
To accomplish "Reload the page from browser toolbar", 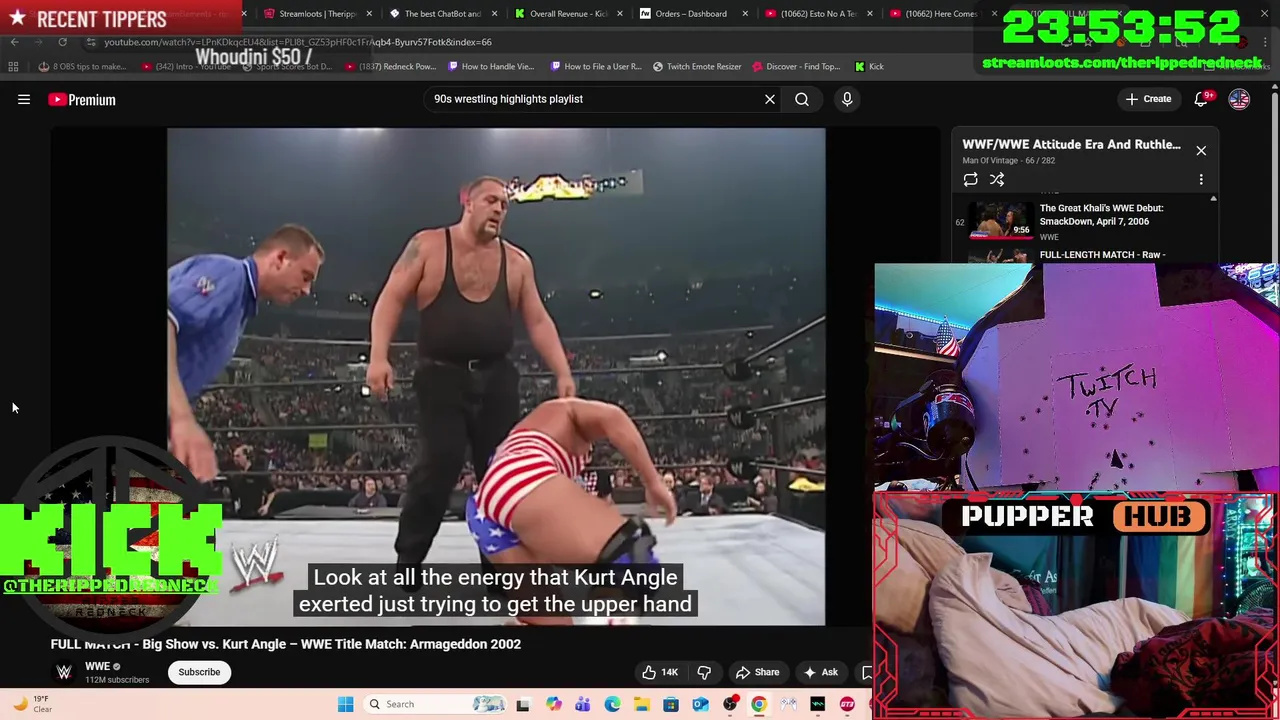I will tap(62, 42).
